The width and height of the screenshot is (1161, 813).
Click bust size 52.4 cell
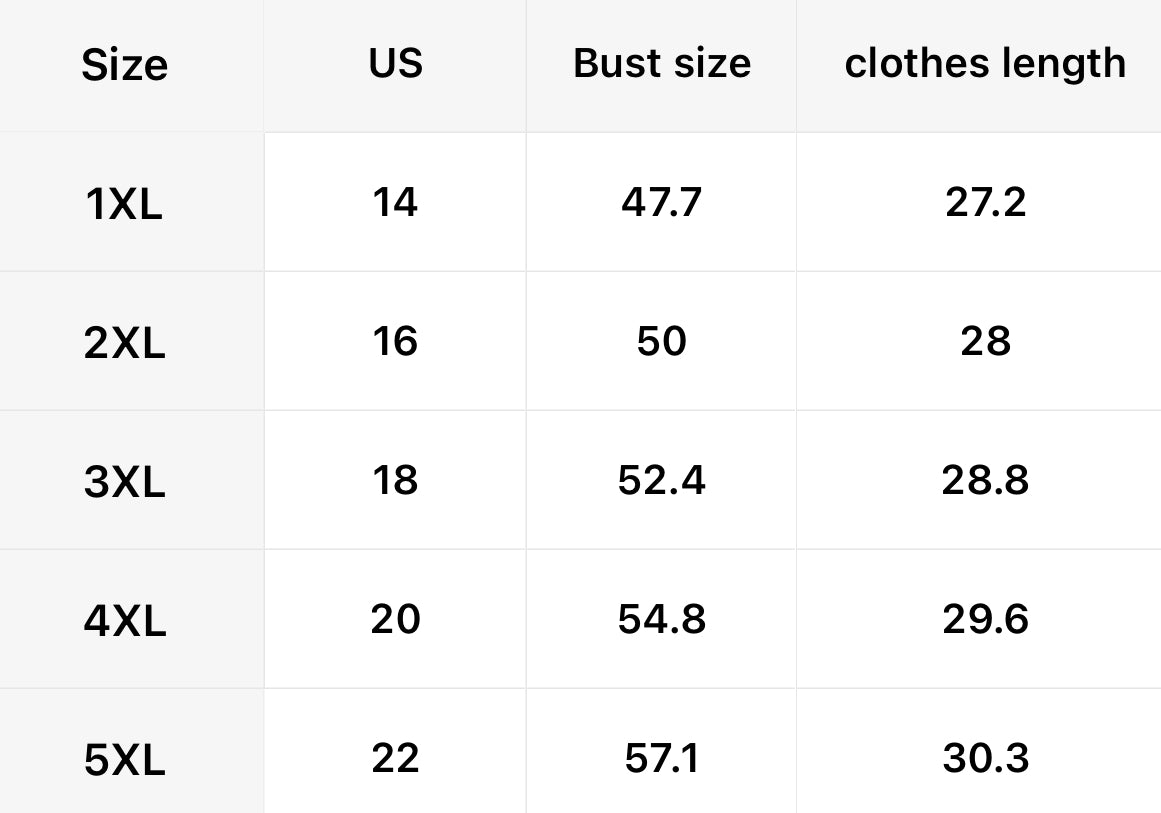661,481
